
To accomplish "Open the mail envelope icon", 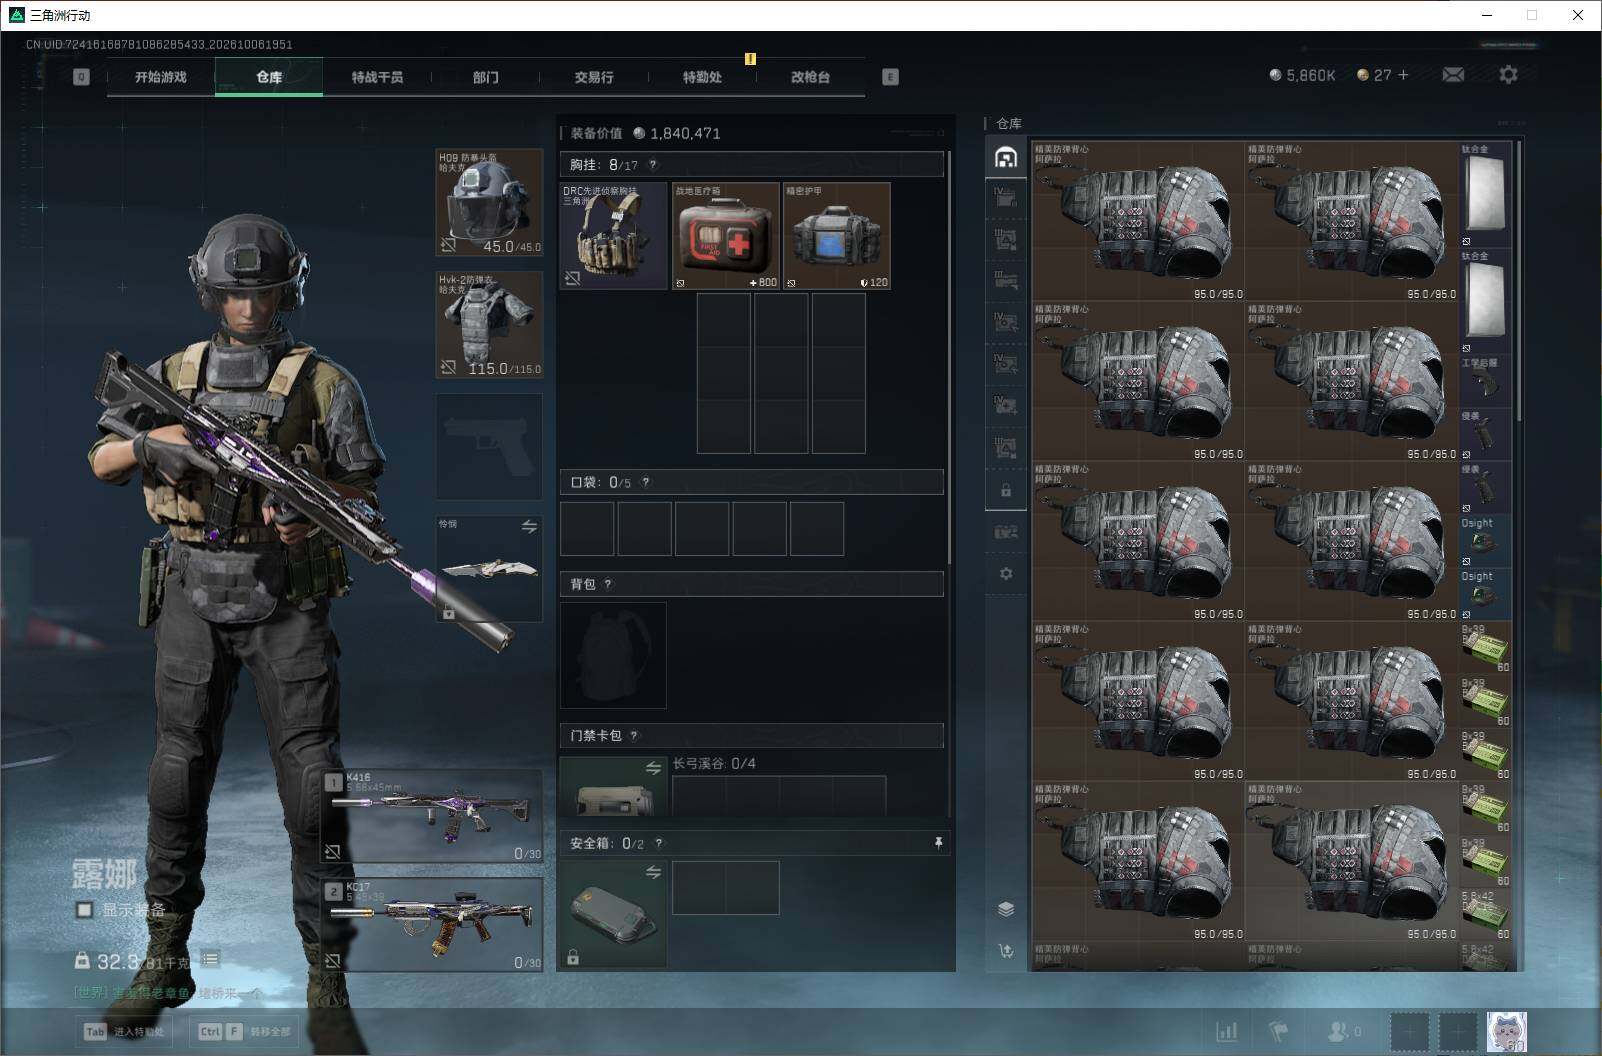I will click(x=1453, y=75).
